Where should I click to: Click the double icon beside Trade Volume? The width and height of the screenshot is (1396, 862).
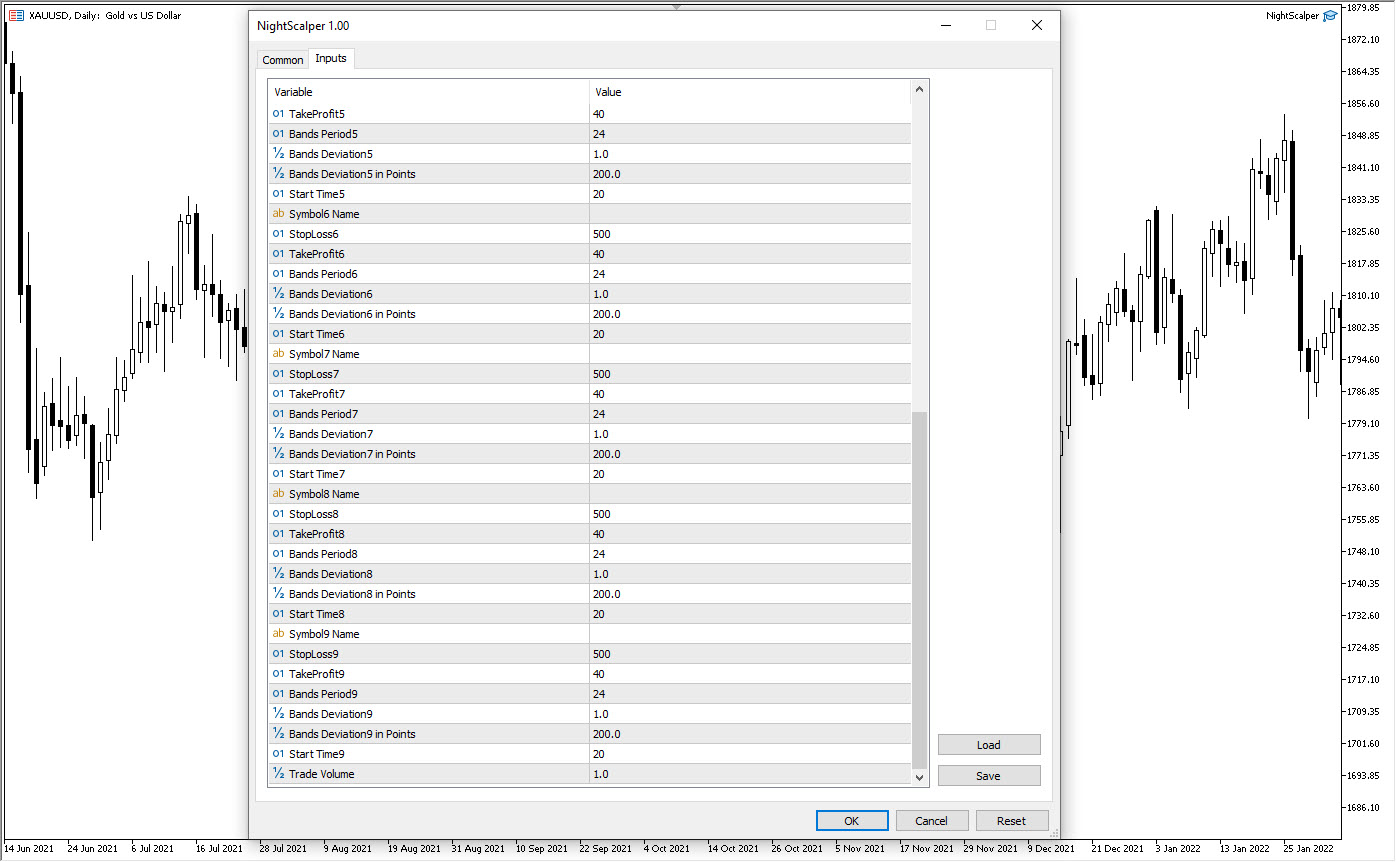coord(278,774)
